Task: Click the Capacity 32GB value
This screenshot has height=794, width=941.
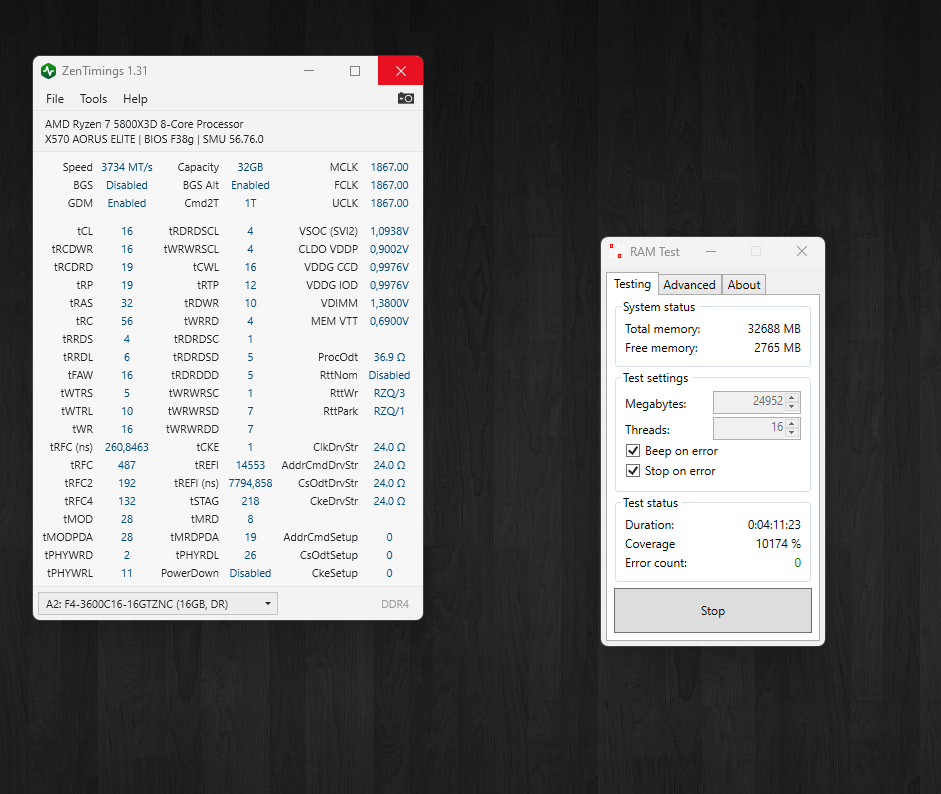Action: tap(250, 167)
